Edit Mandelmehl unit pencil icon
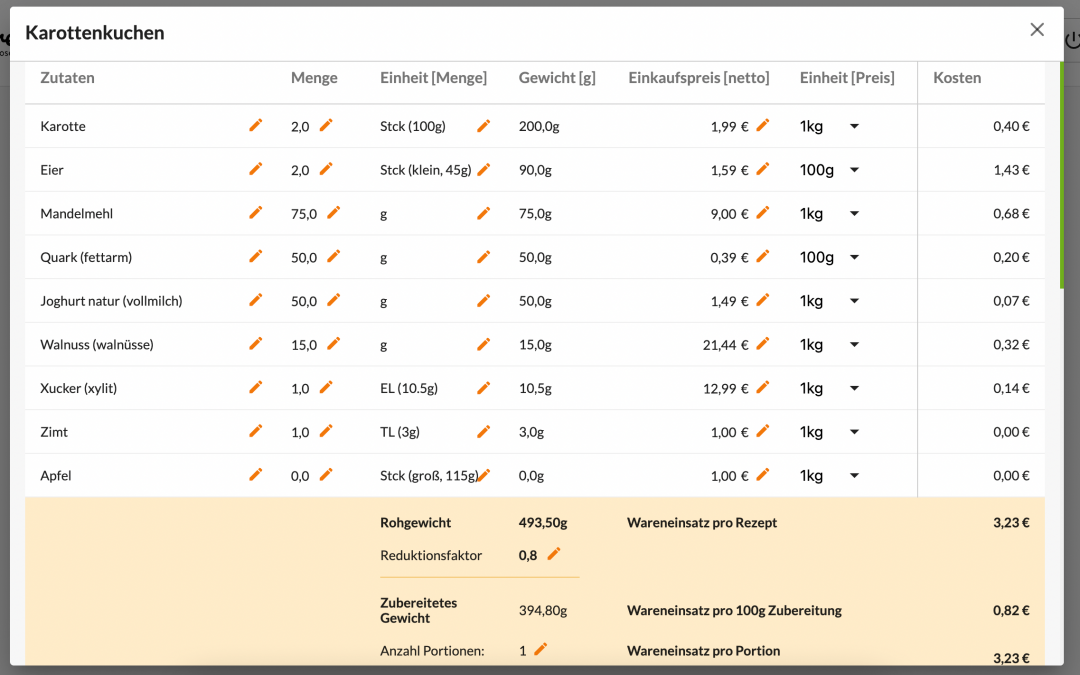 click(484, 213)
